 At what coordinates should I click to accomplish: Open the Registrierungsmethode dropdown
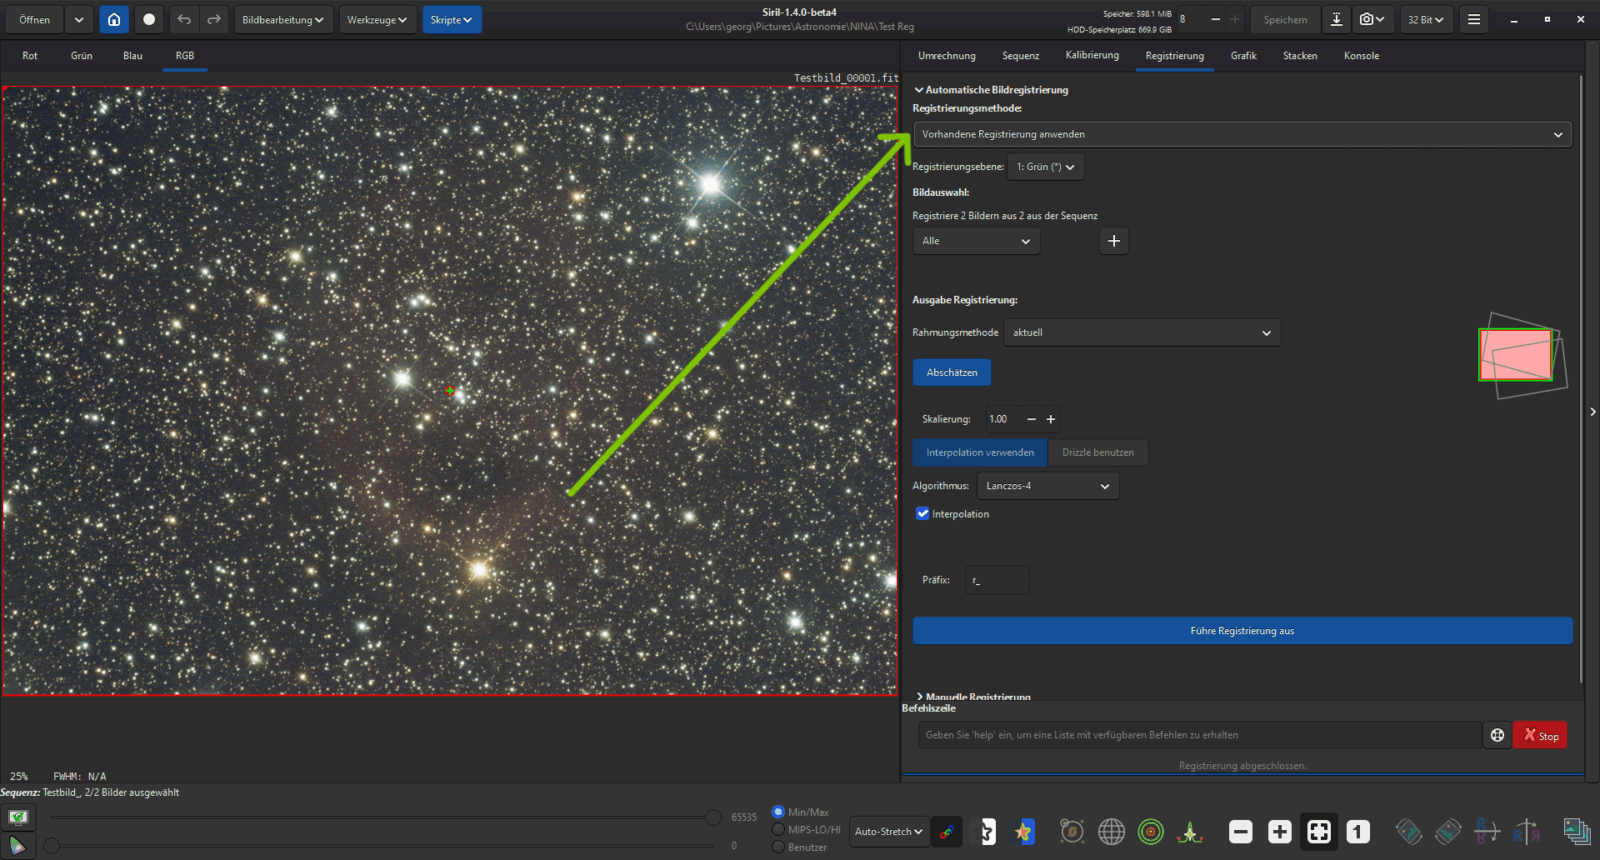tap(1241, 134)
